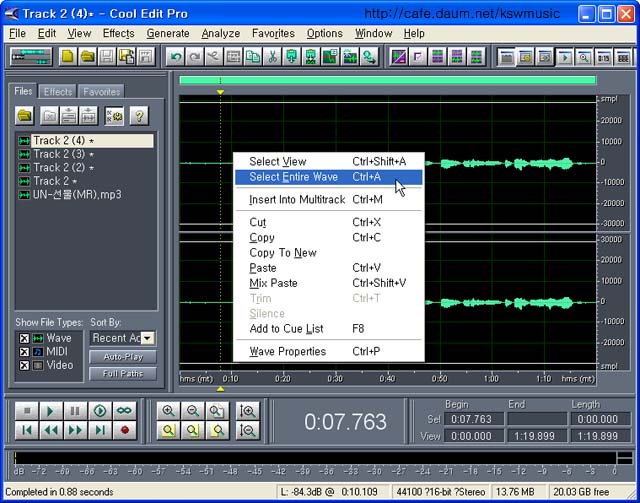Click the scissors Cut toolbar icon
640x503 pixels.
click(x=272, y=57)
